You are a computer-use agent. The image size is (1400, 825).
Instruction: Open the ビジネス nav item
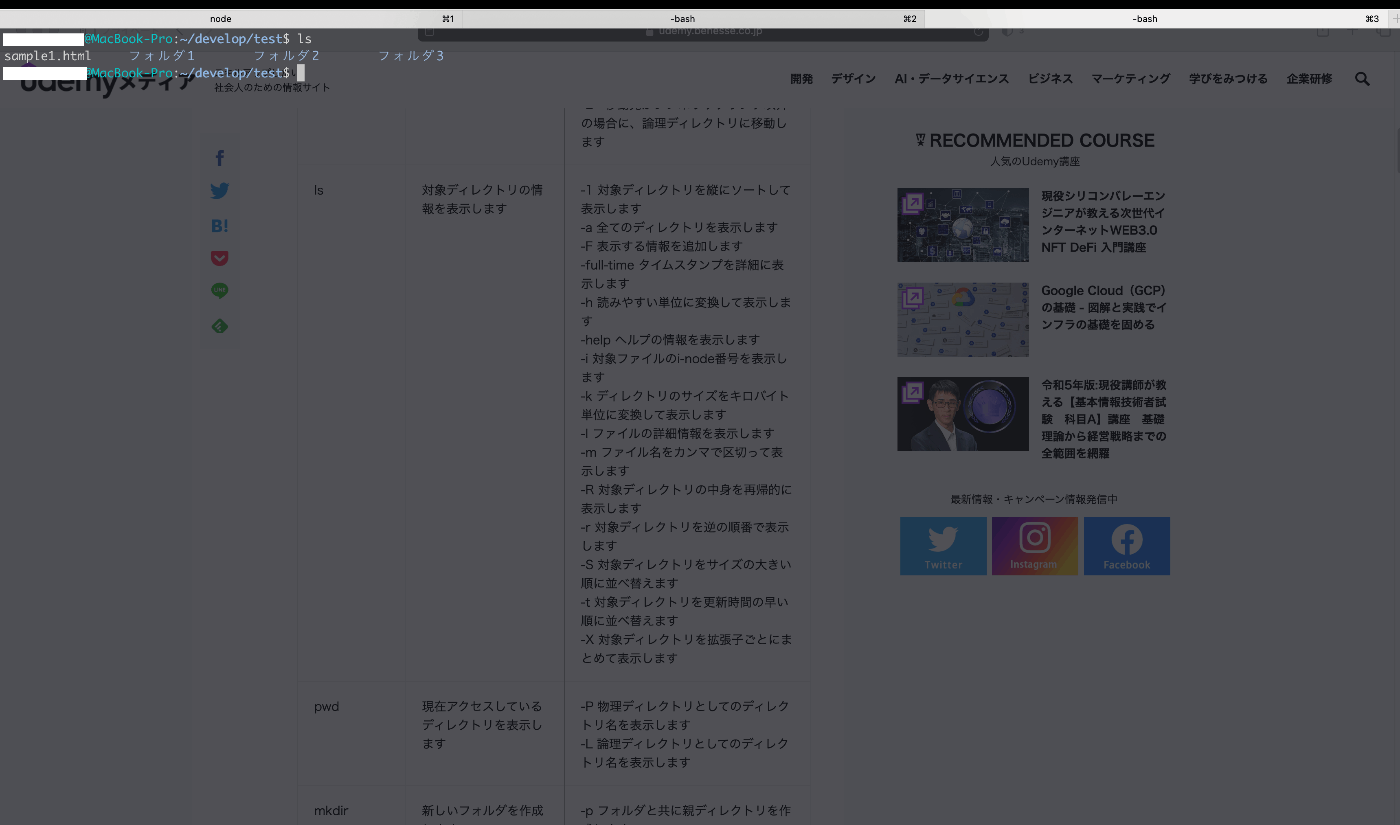1050,79
